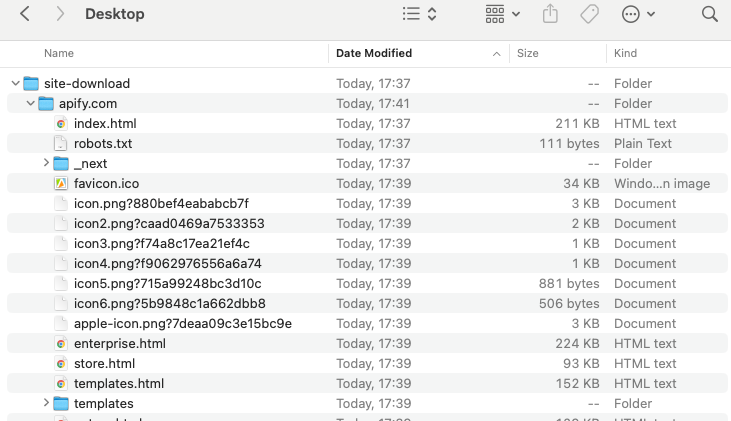Image resolution: width=731 pixels, height=421 pixels.
Task: Toggle the sort direction arrow in Date Modified
Action: coord(497,54)
